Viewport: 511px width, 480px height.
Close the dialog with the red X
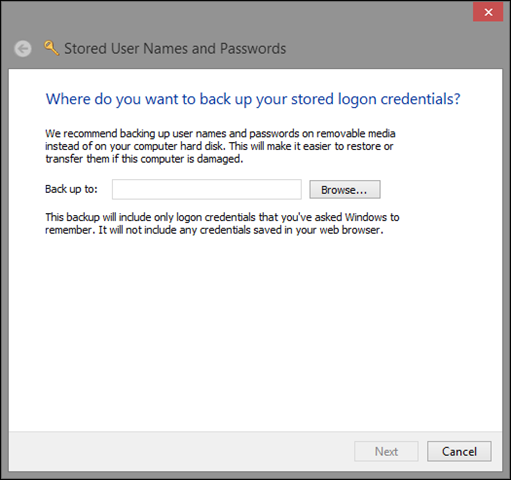tap(488, 12)
